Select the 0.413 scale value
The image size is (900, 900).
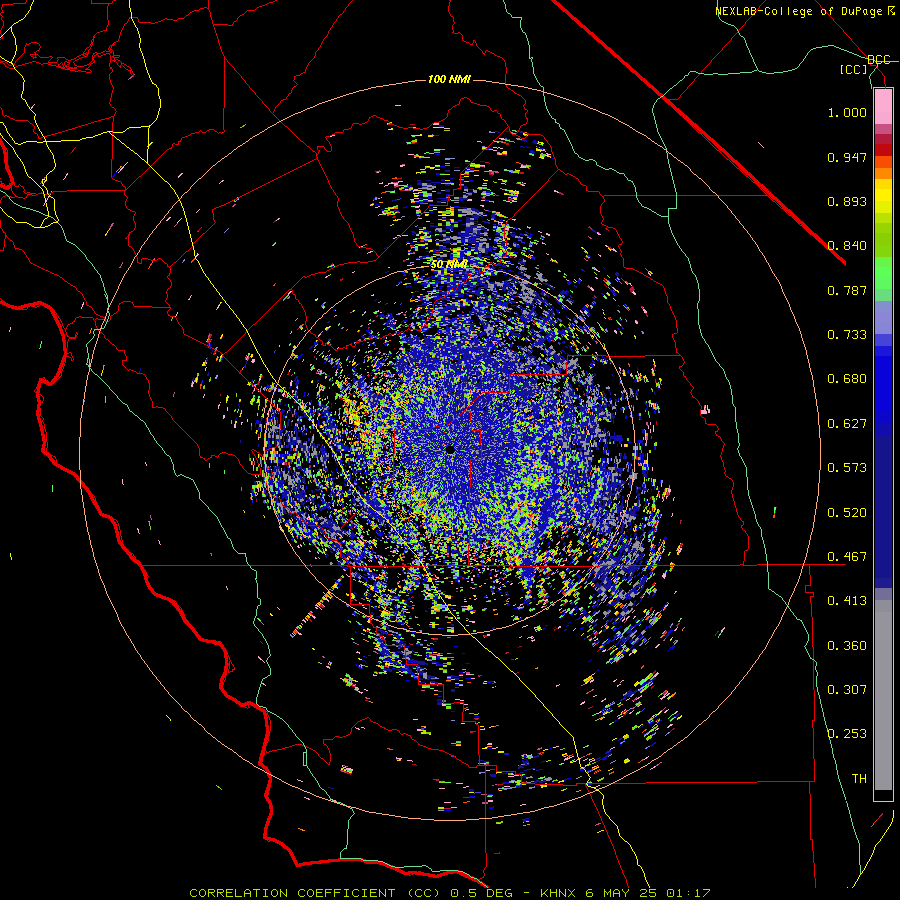847,601
